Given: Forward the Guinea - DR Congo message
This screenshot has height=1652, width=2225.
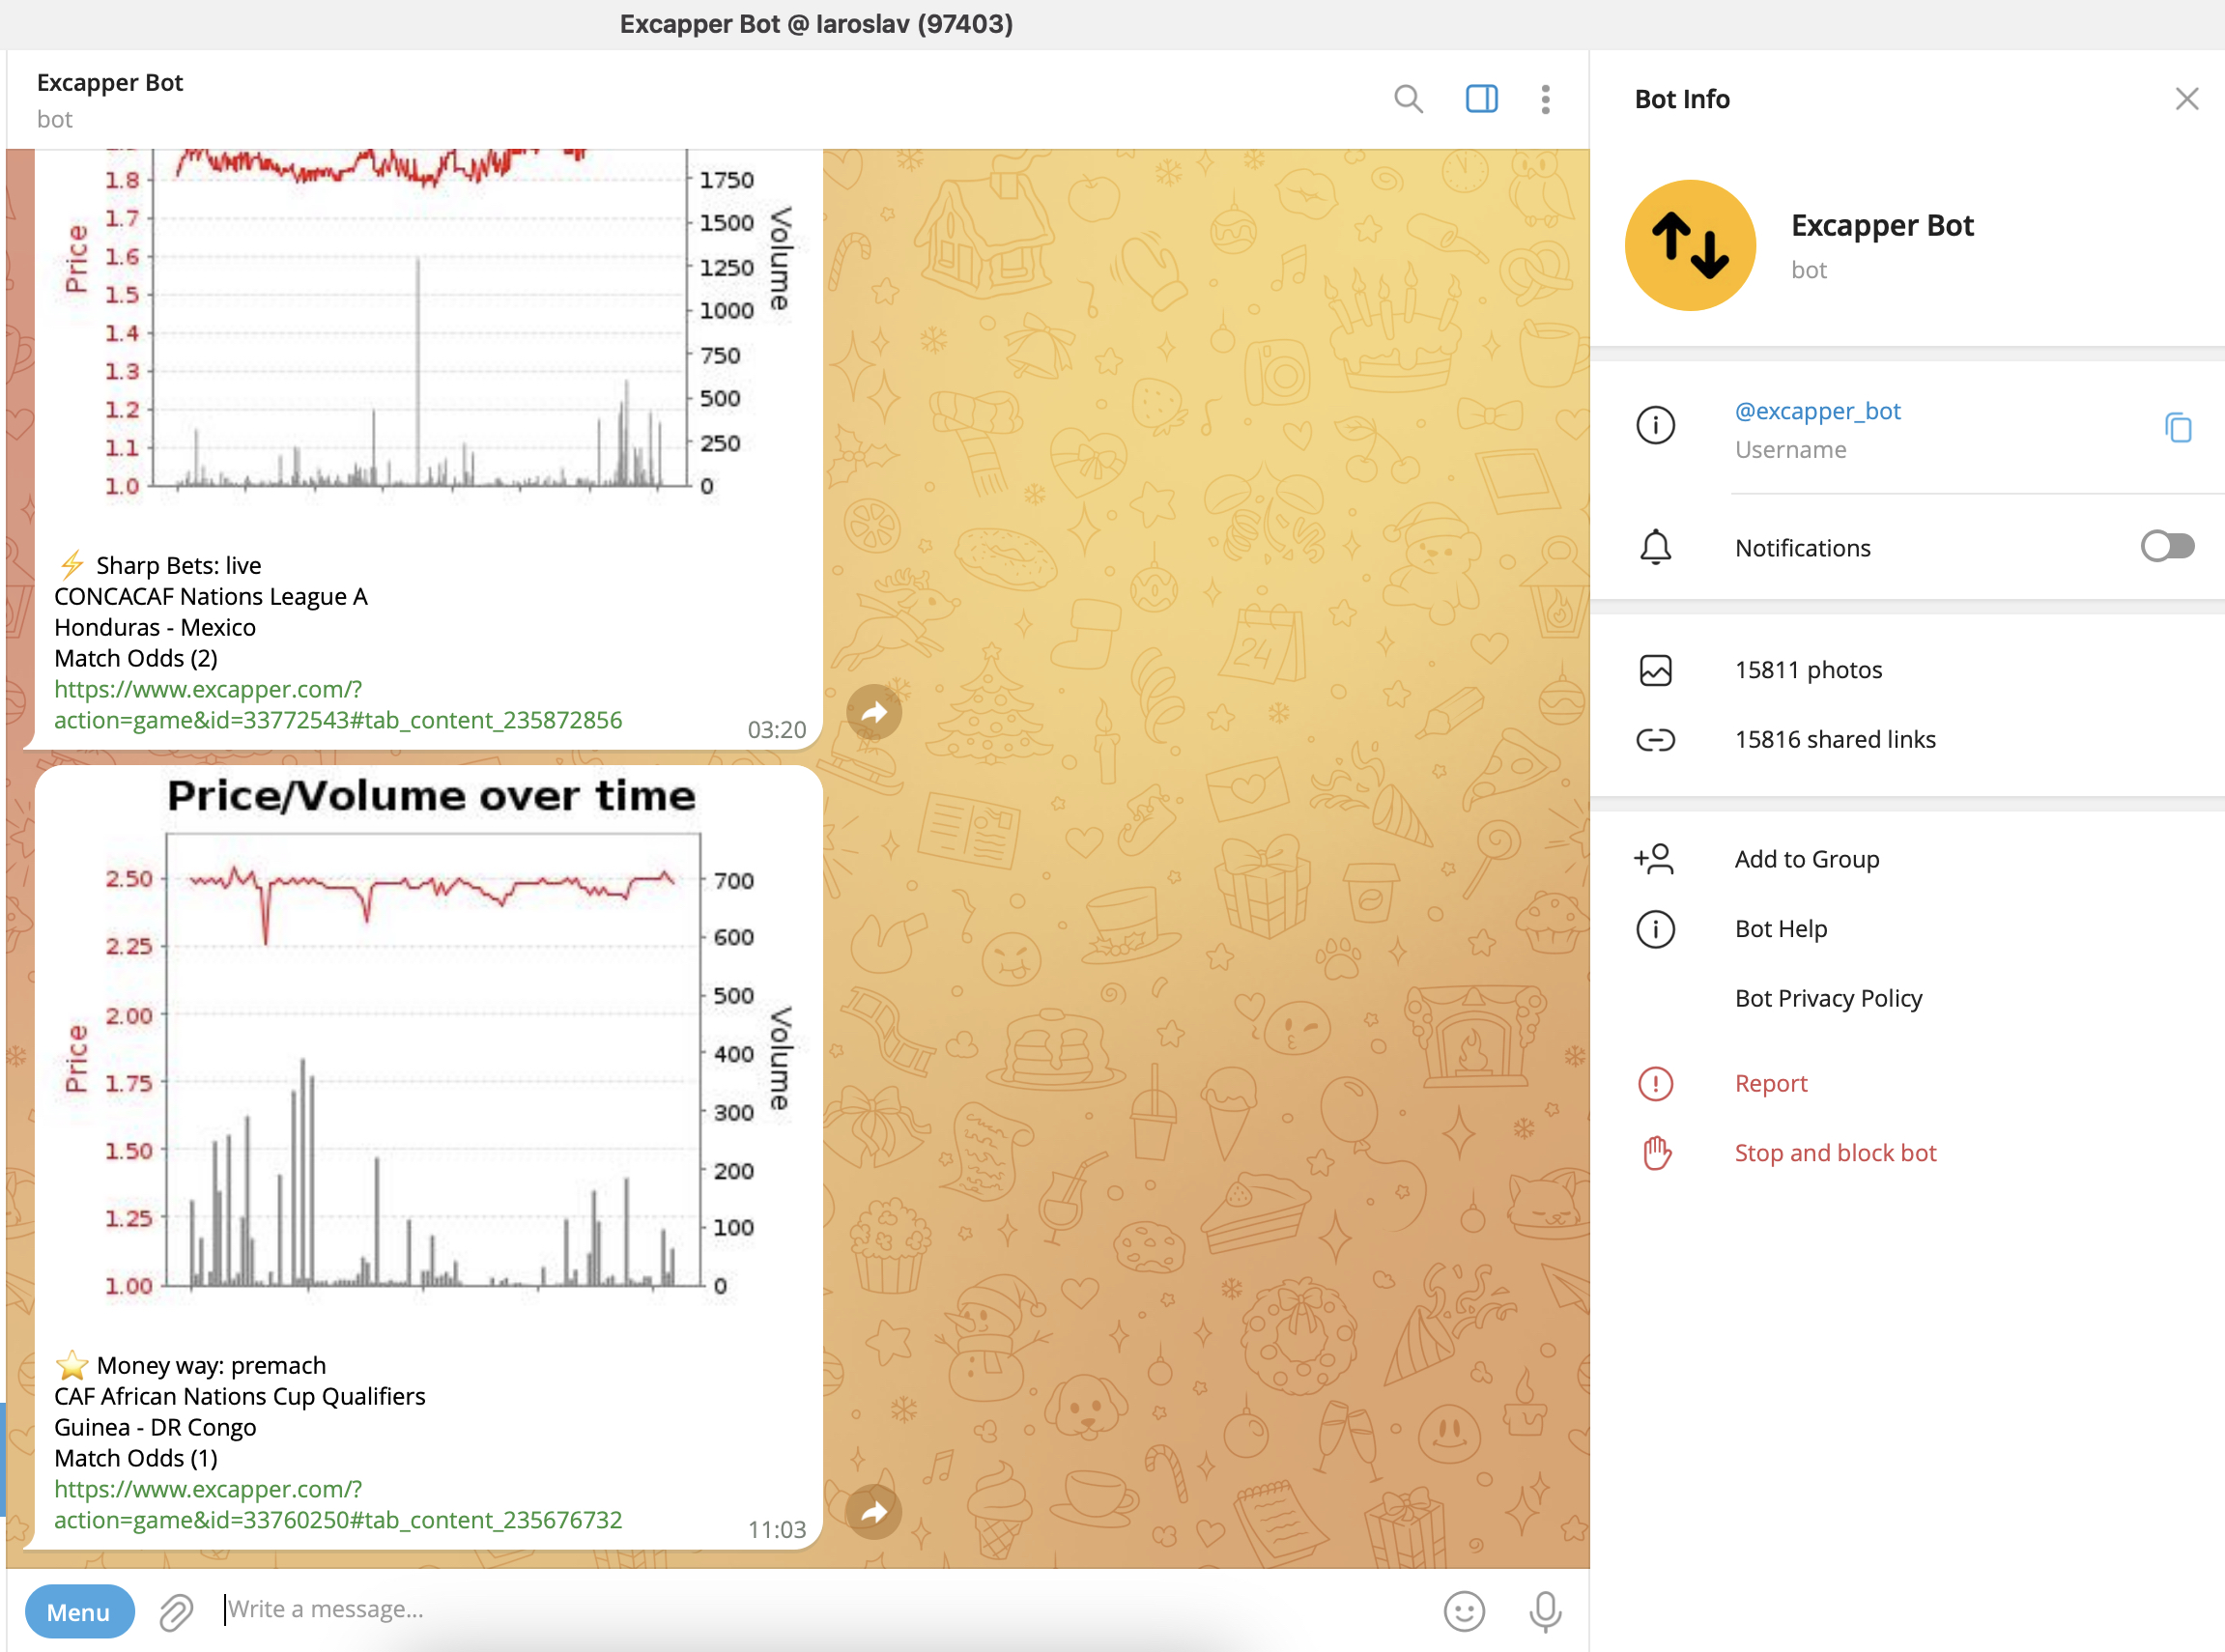Looking at the screenshot, I should (873, 1511).
